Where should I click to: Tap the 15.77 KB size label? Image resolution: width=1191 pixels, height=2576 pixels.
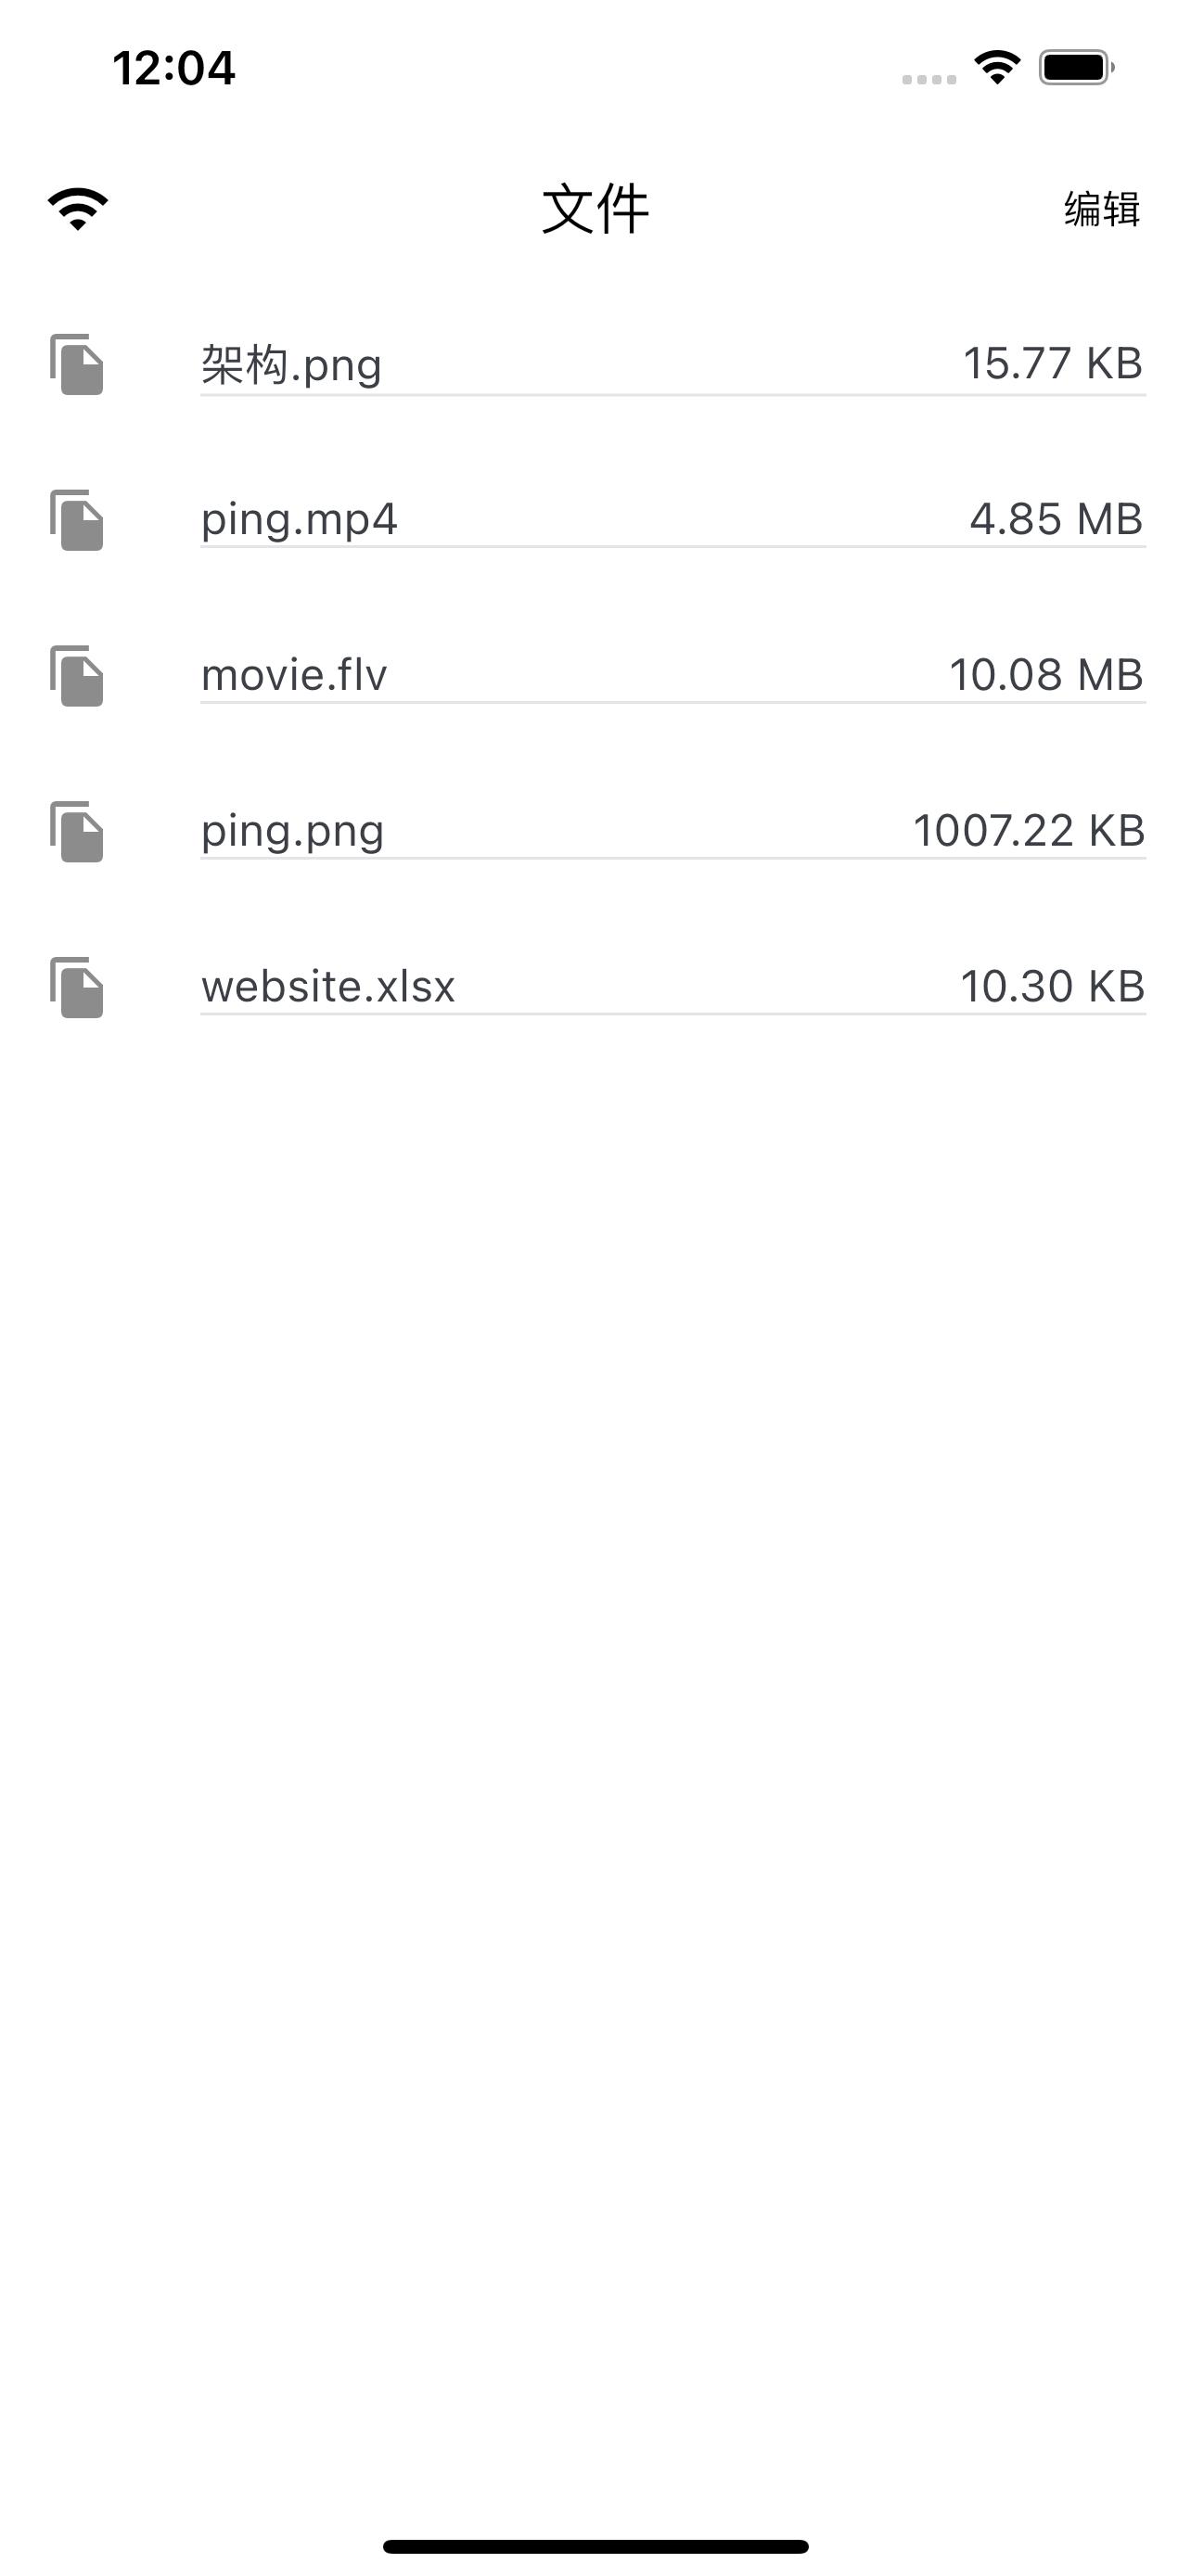(1052, 364)
